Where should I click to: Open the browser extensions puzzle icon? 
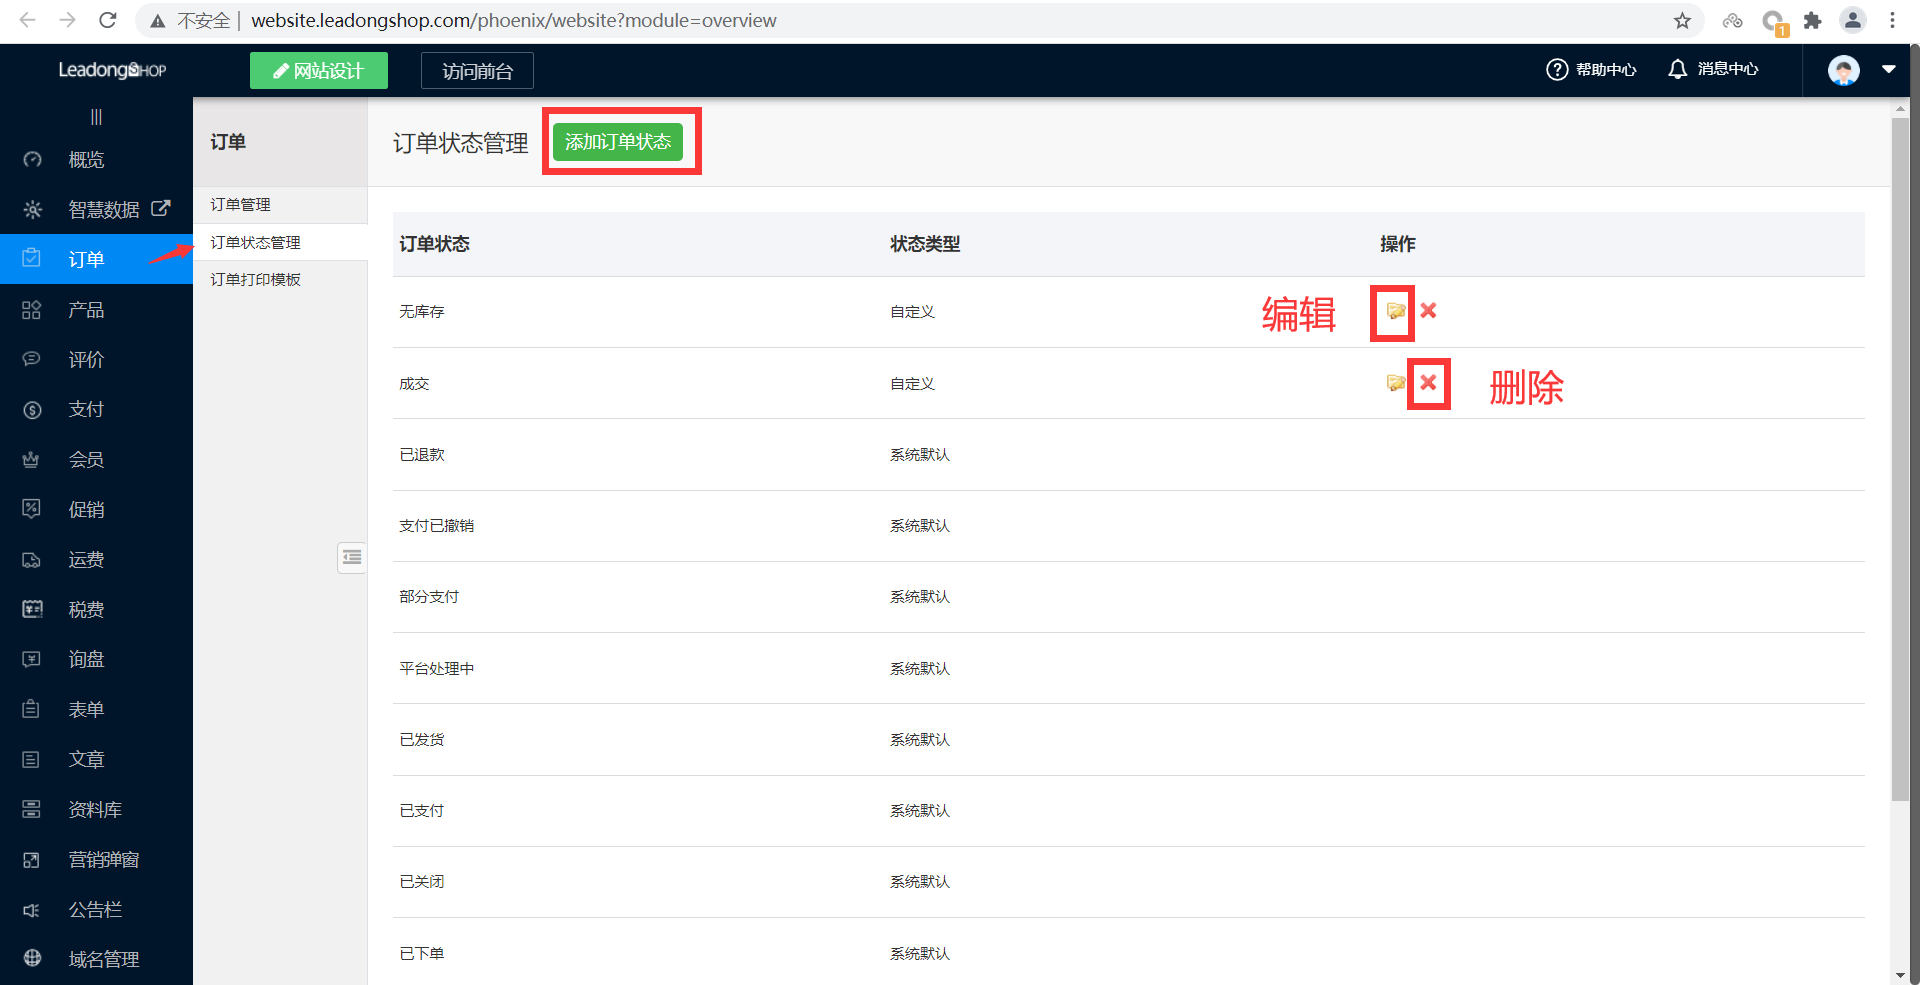[x=1812, y=20]
